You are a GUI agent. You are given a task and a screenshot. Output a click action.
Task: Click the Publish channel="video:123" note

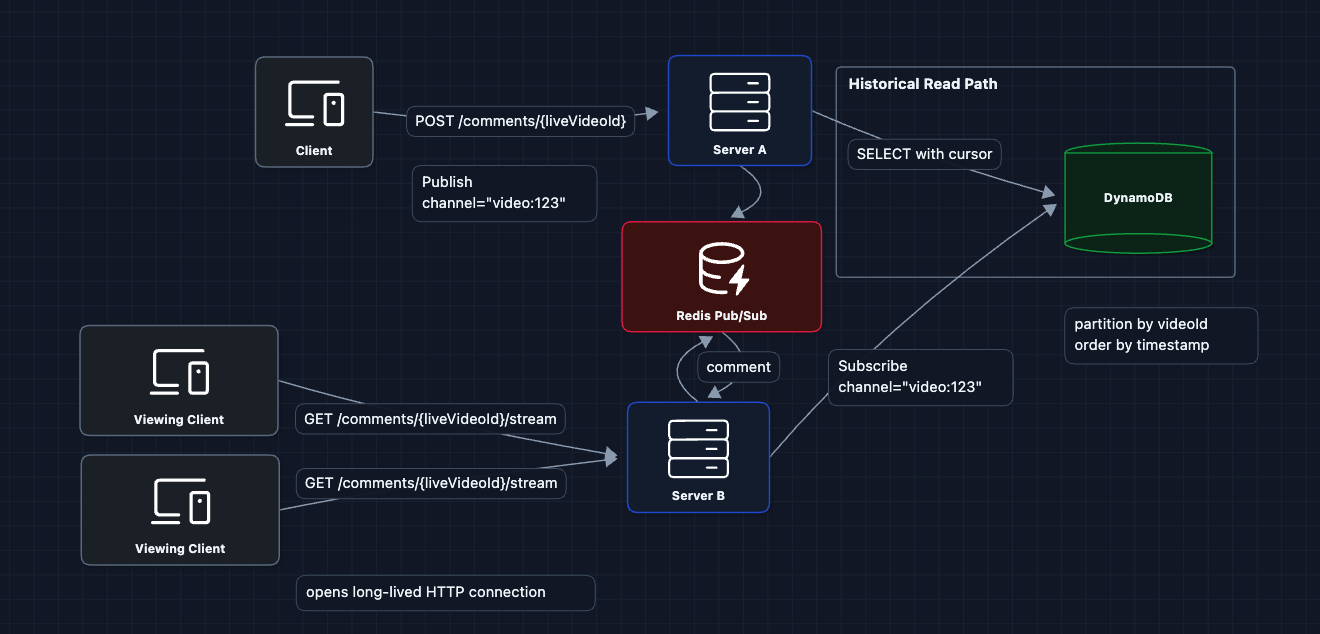pos(504,193)
